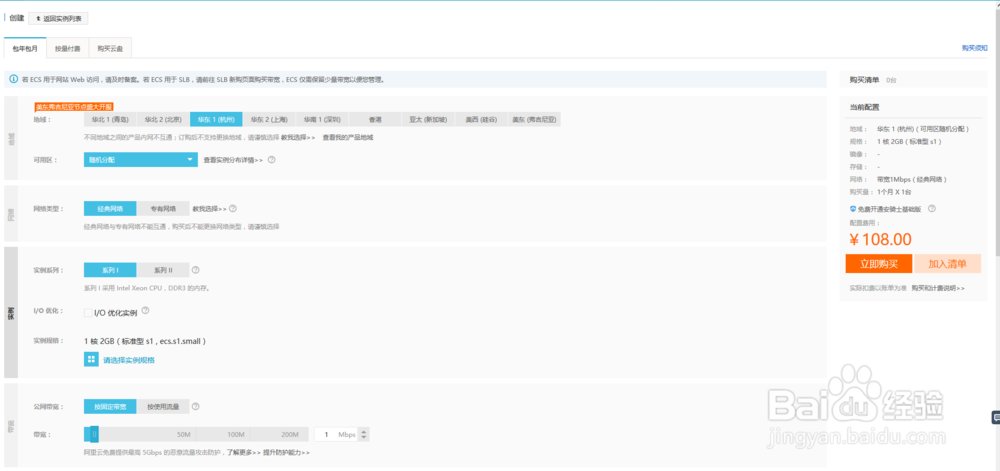Choose 专有网络 network type

click(163, 208)
